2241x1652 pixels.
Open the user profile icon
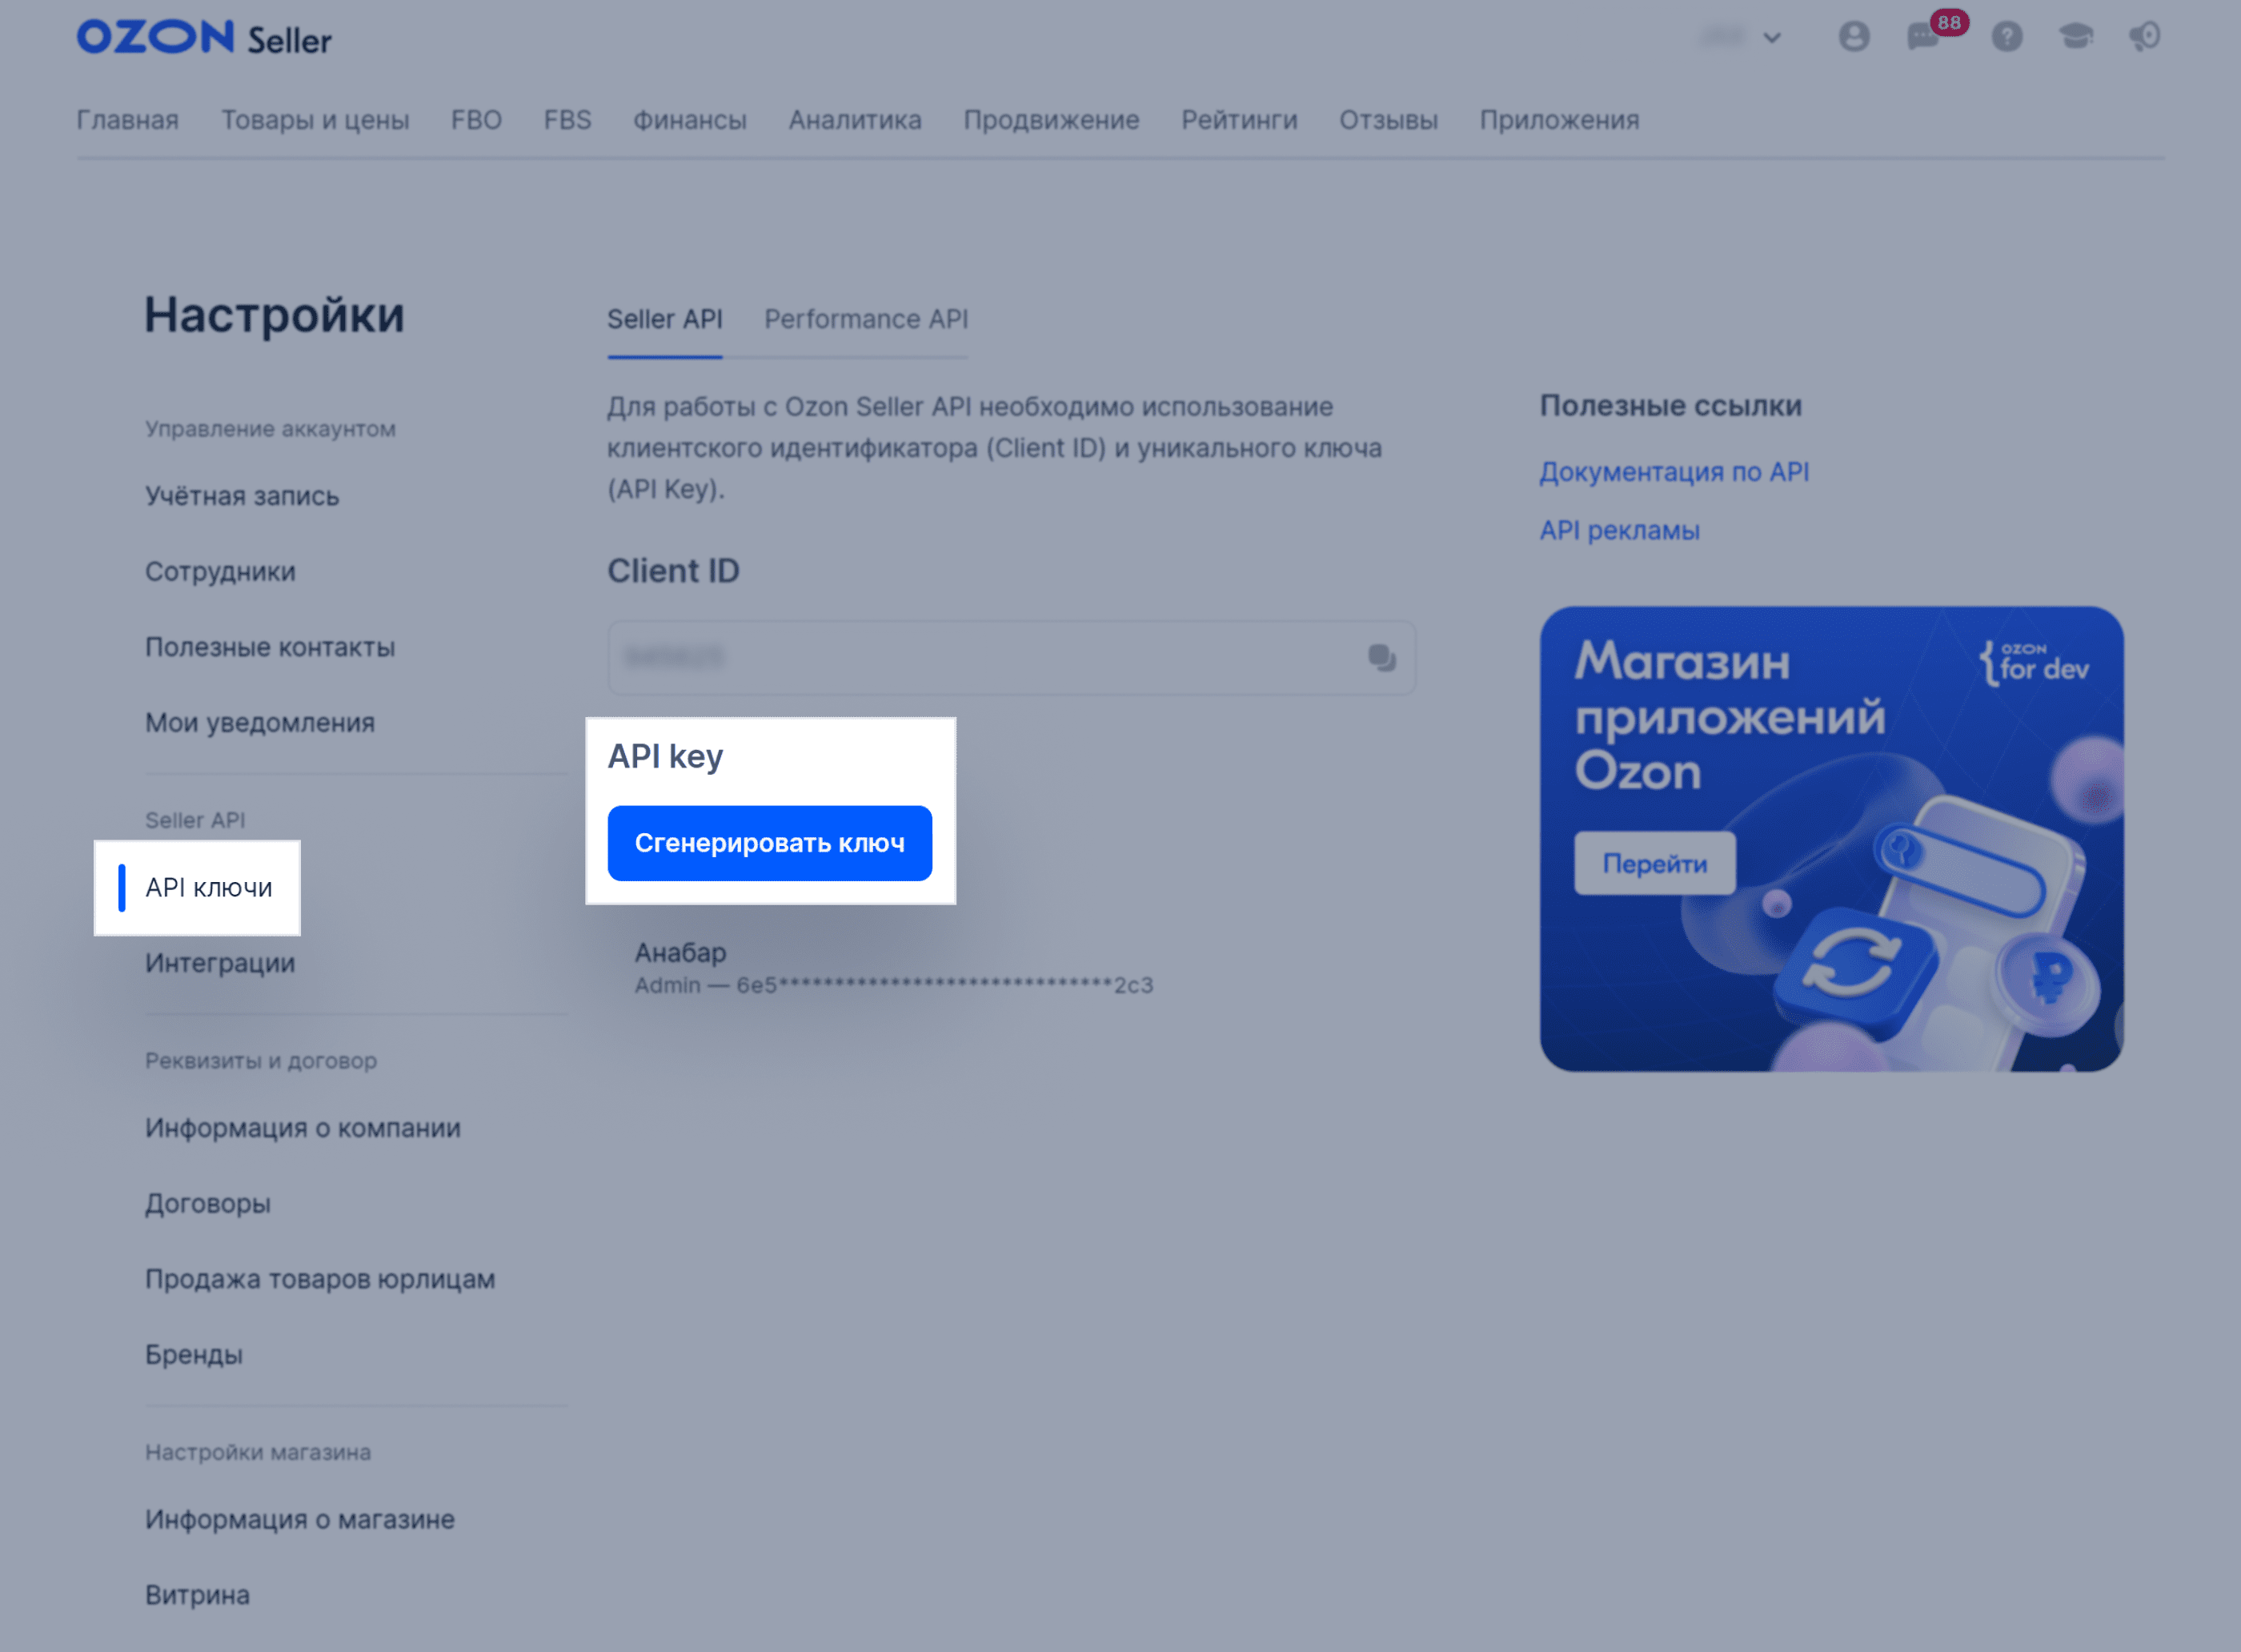pyautogui.click(x=1854, y=37)
